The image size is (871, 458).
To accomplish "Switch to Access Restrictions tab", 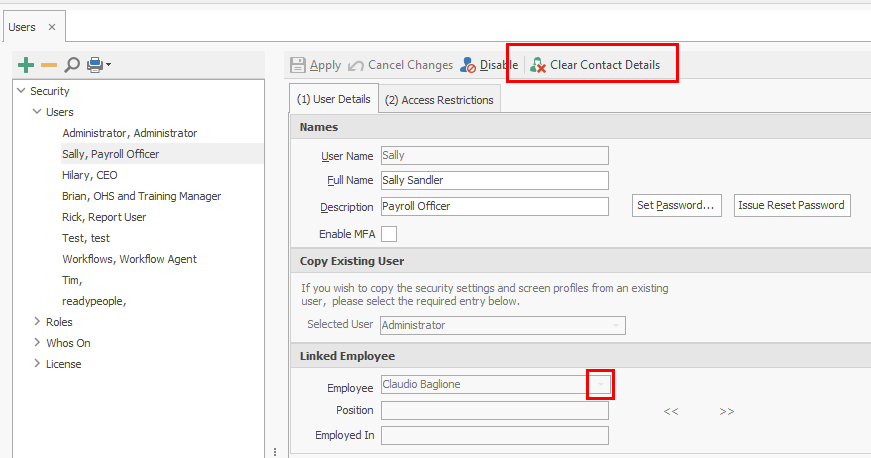I will click(x=439, y=100).
